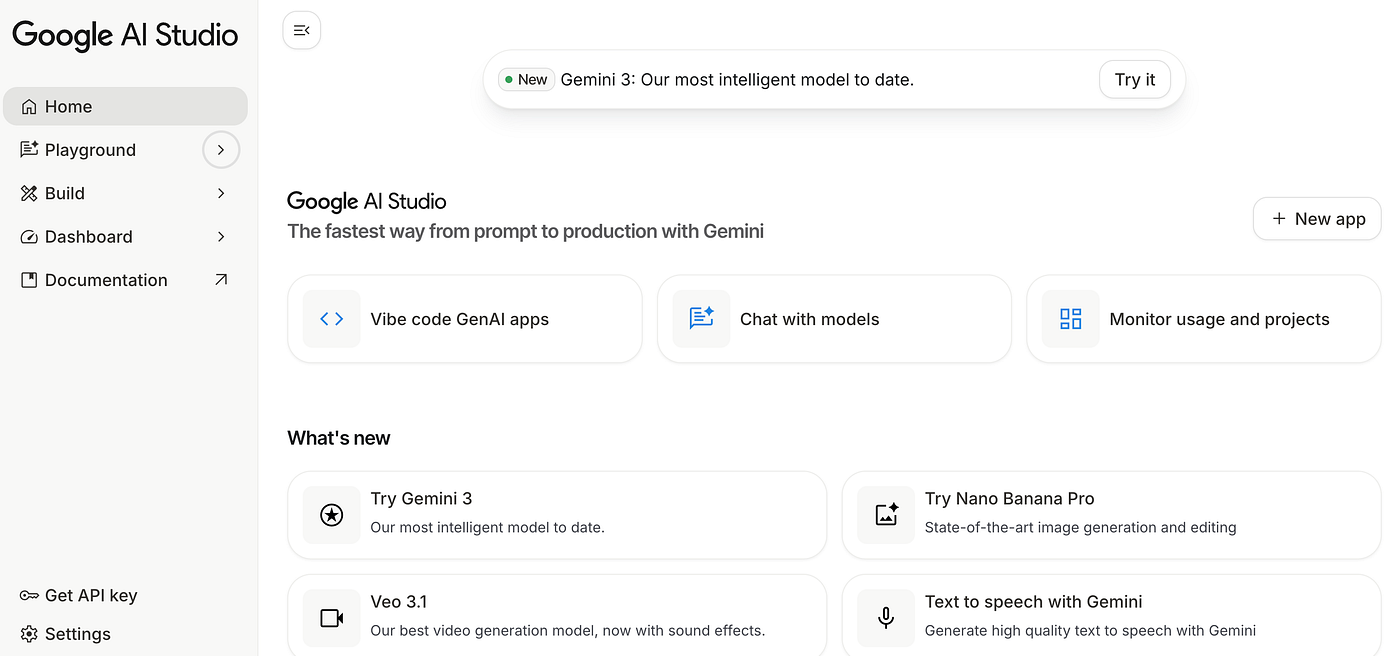Create a New app
The image size is (1400, 656).
(1317, 219)
